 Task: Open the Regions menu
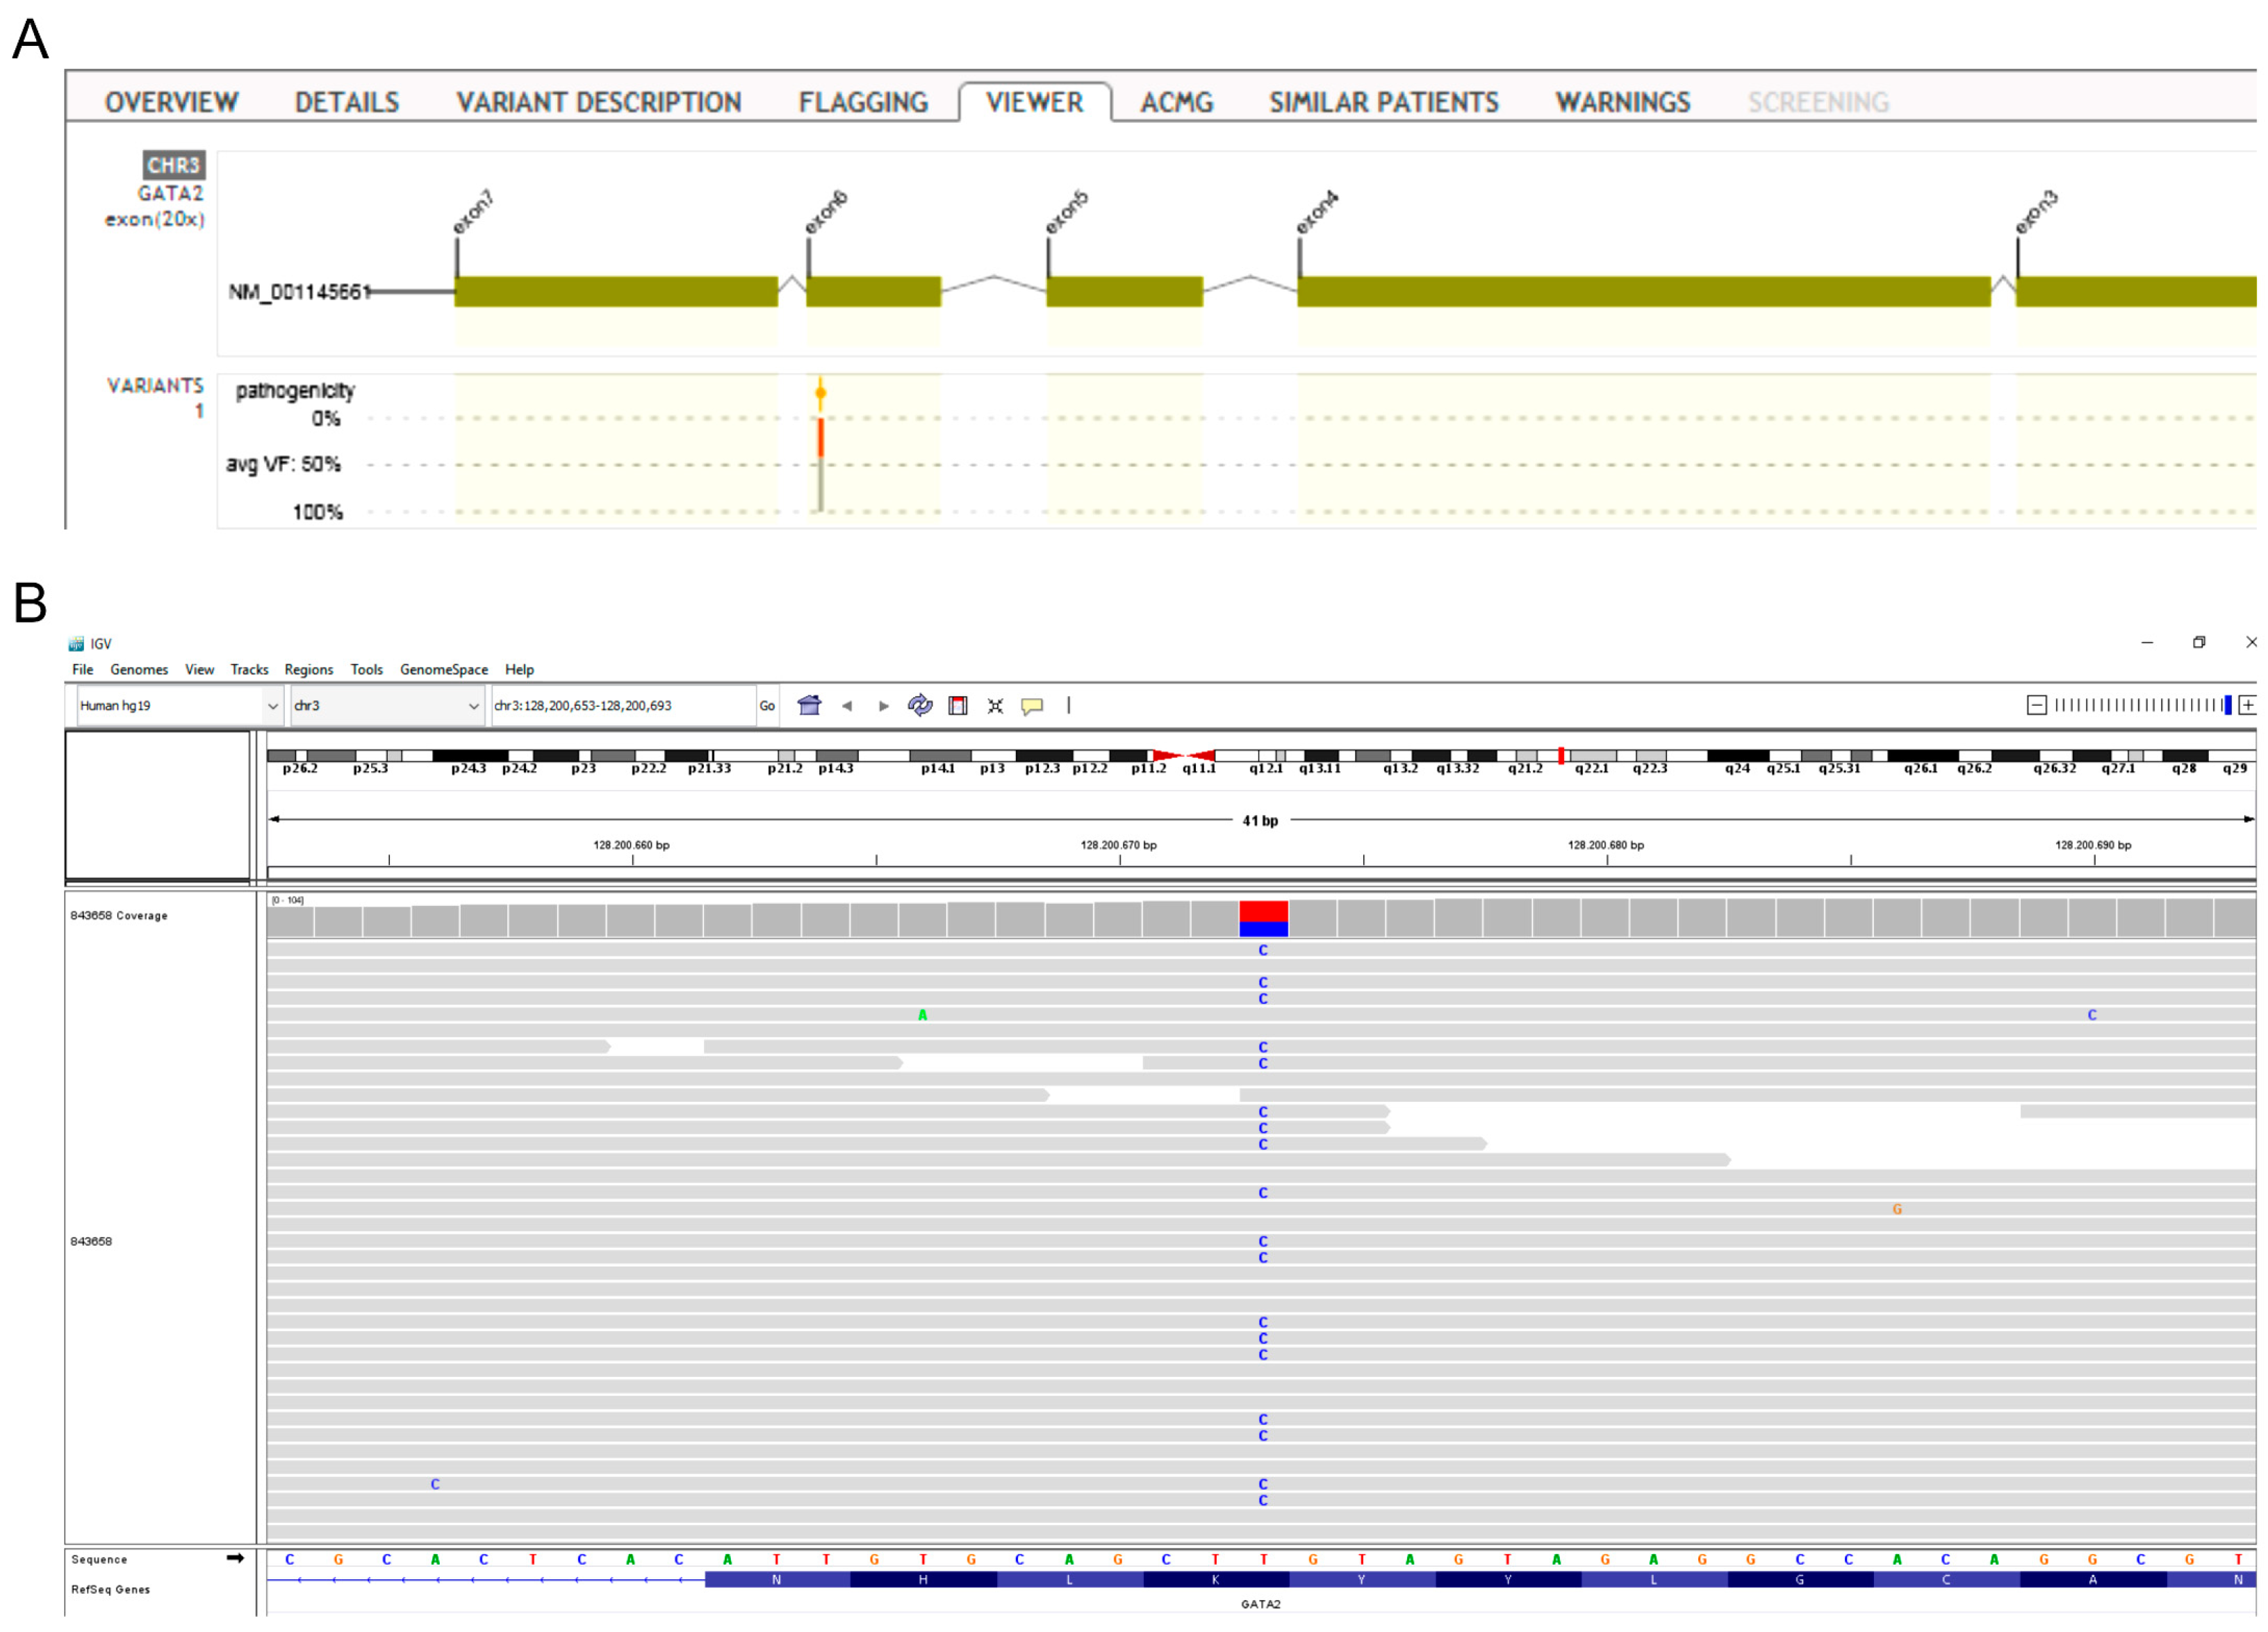pyautogui.click(x=308, y=669)
